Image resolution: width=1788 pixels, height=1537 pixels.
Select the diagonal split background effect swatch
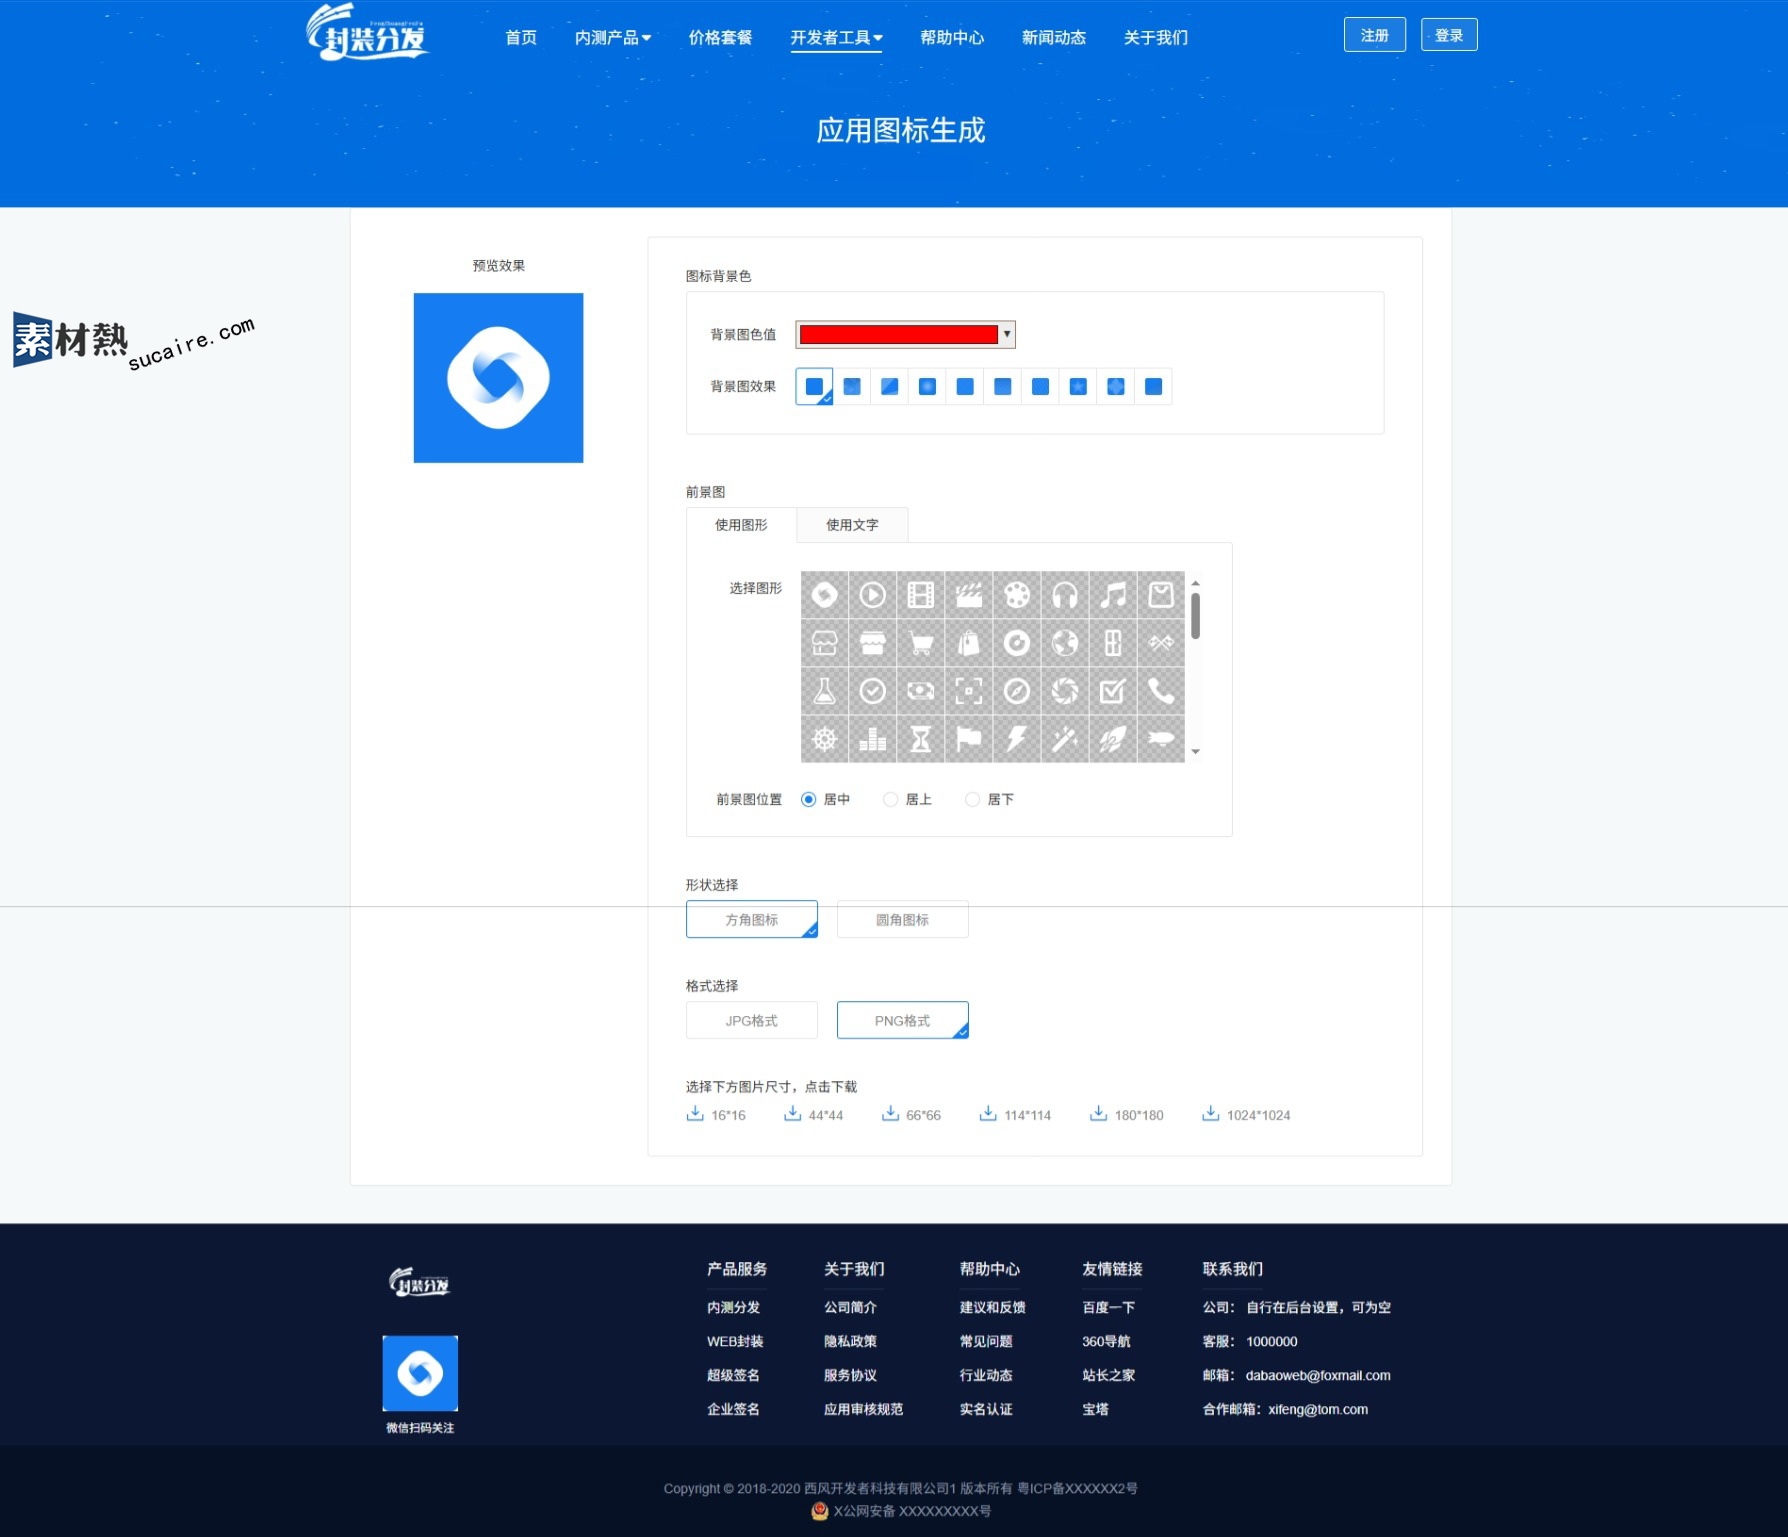889,387
